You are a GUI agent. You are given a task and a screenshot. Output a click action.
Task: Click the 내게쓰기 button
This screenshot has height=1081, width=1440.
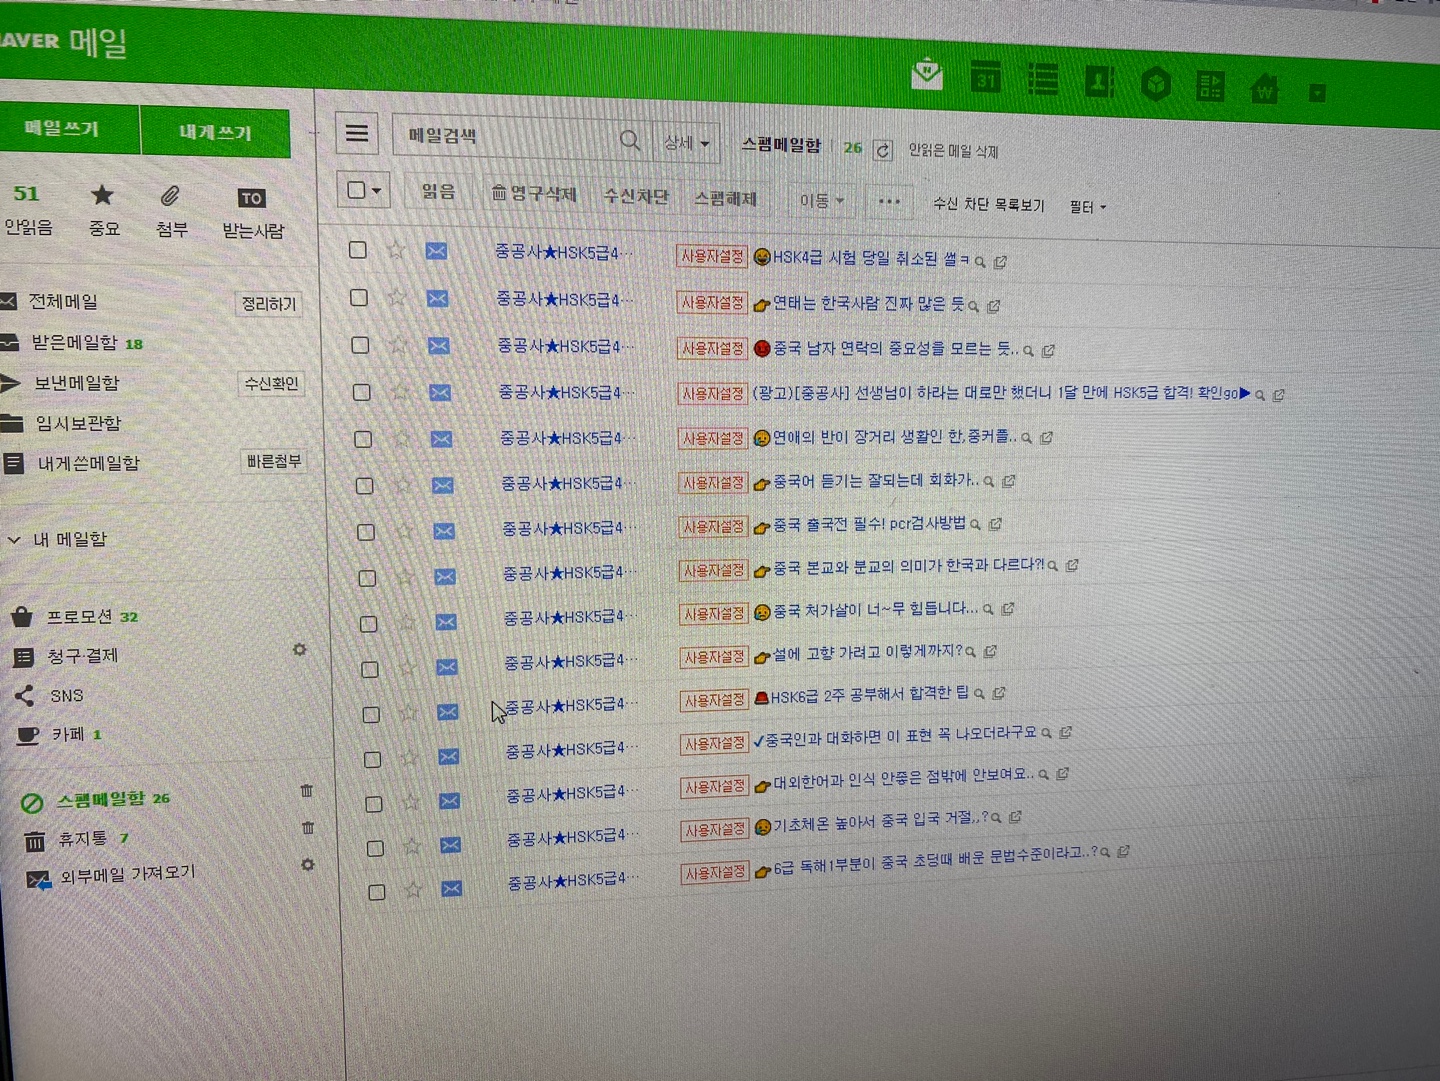tap(215, 132)
